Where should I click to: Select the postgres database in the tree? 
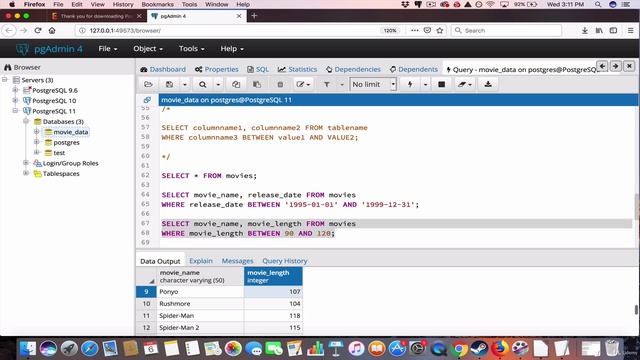click(66, 142)
